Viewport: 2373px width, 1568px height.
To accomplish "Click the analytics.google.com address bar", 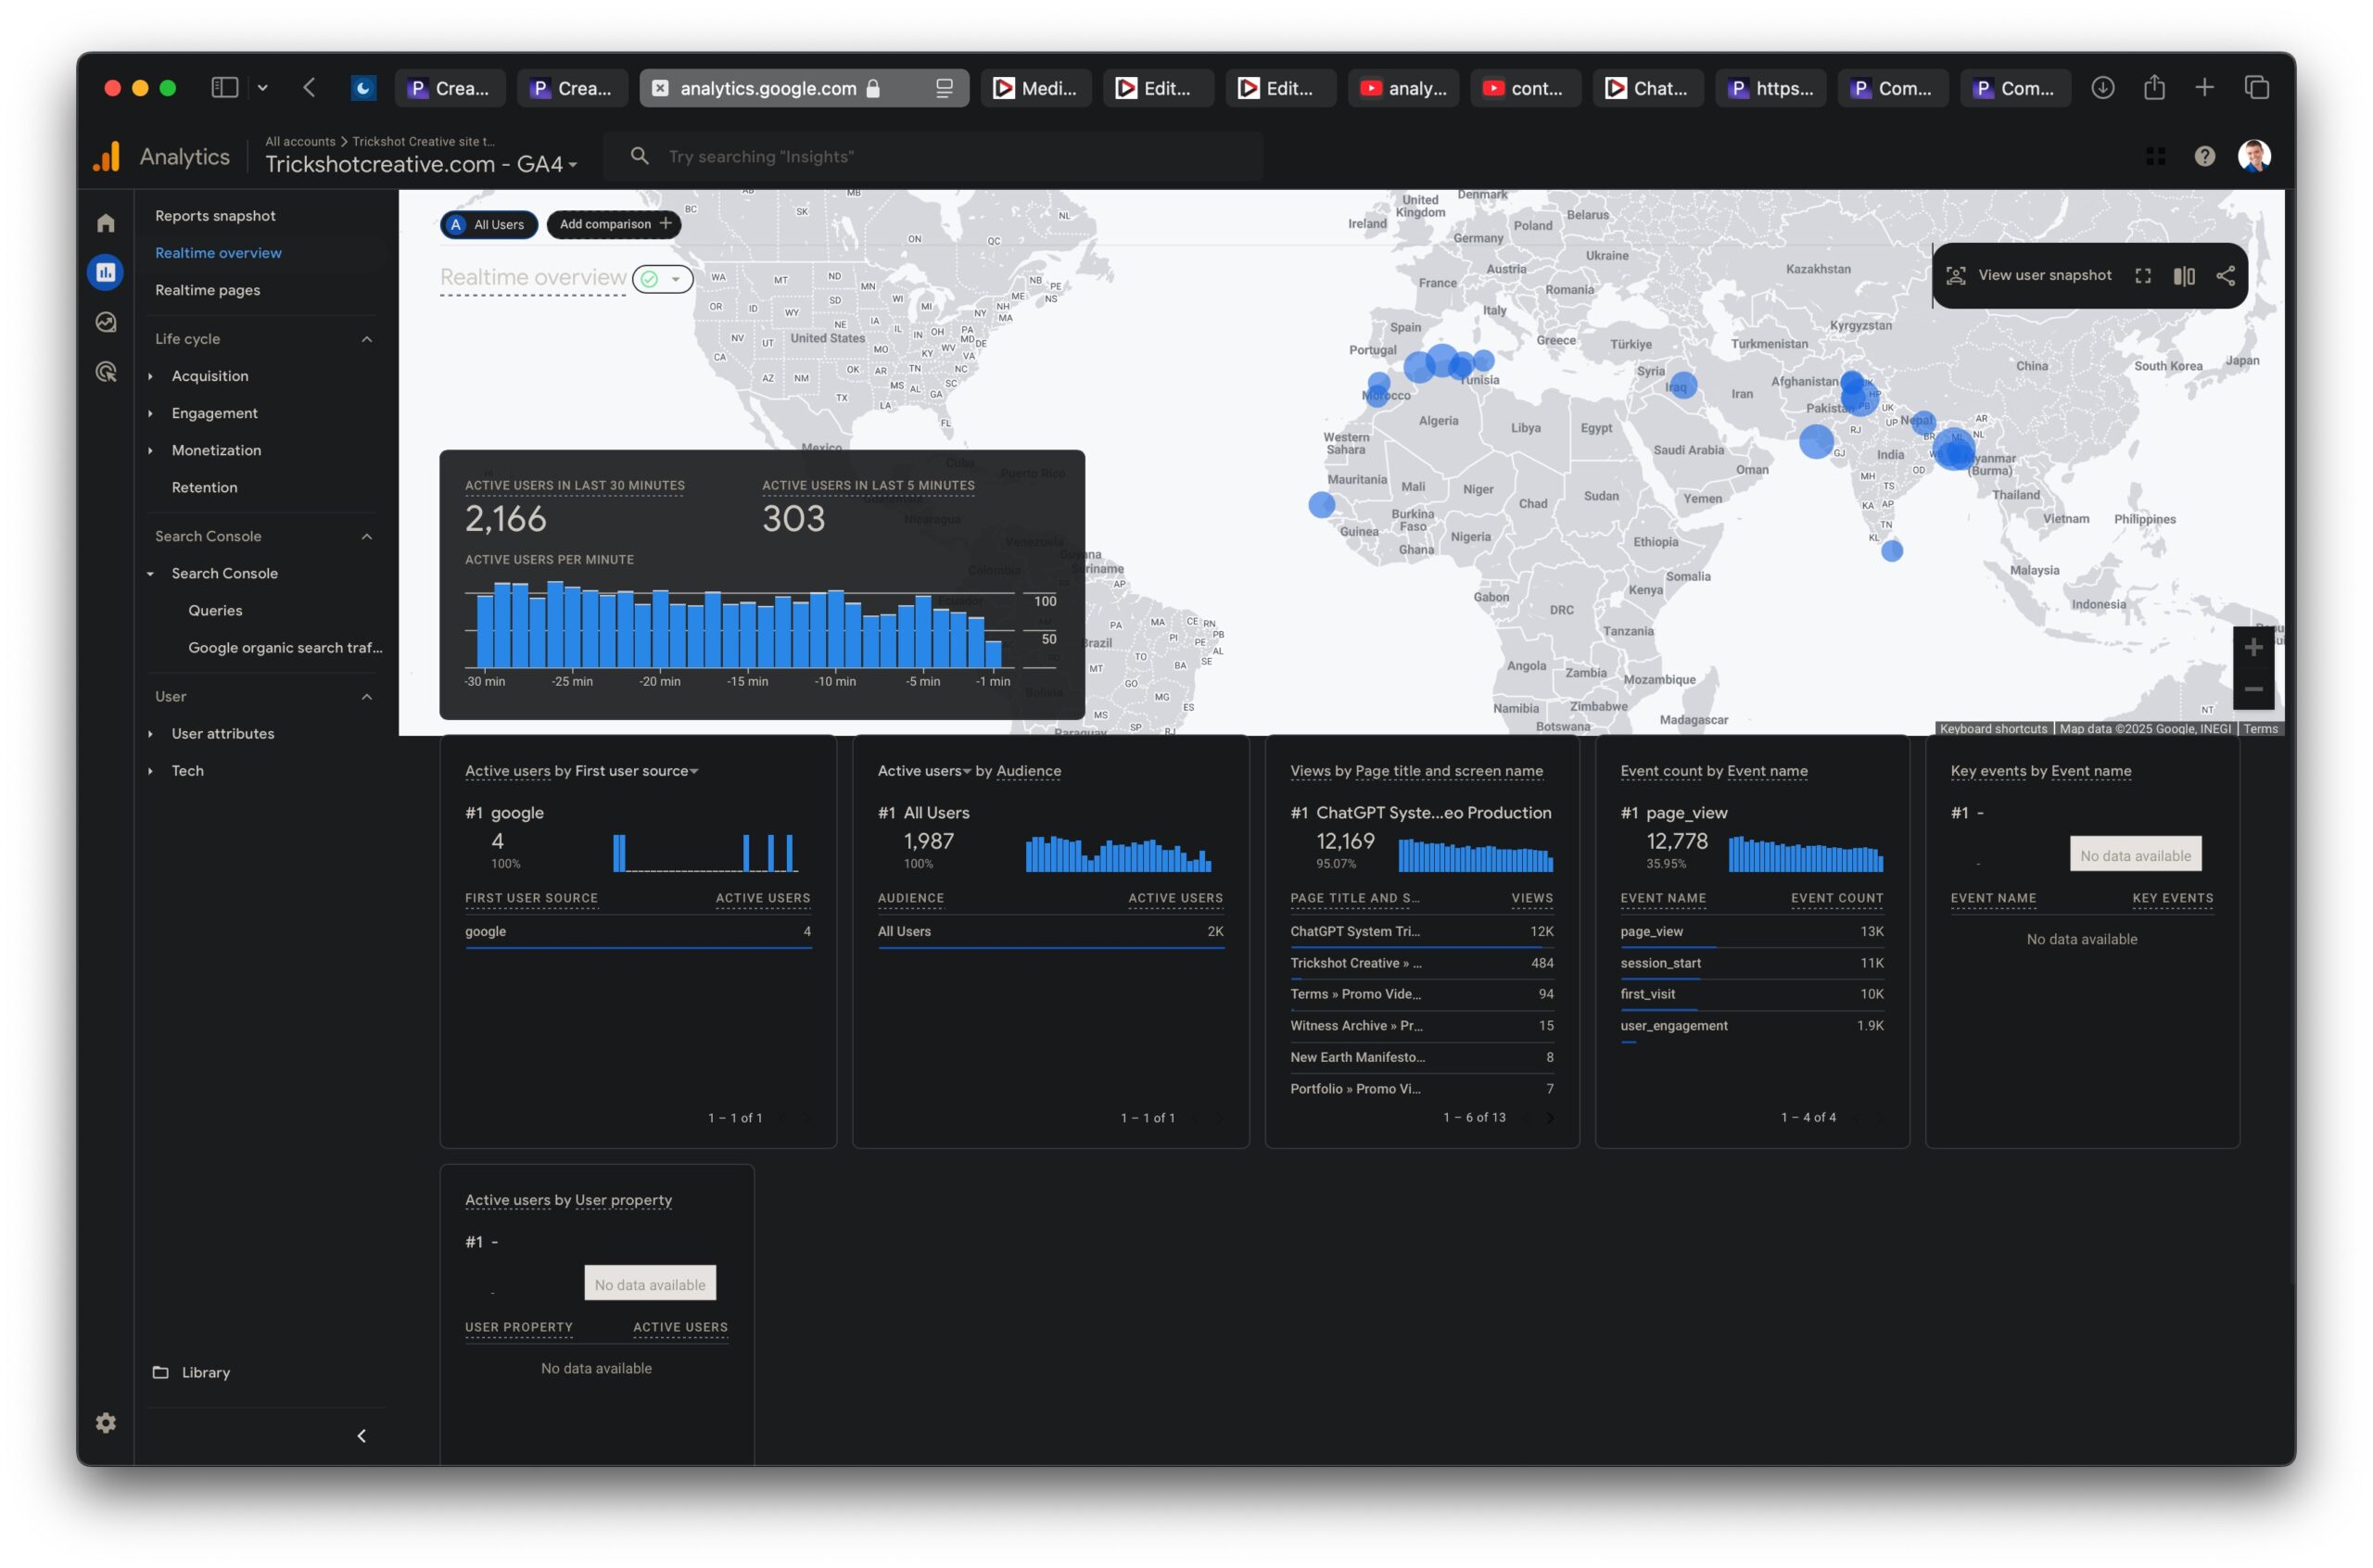I will (804, 88).
